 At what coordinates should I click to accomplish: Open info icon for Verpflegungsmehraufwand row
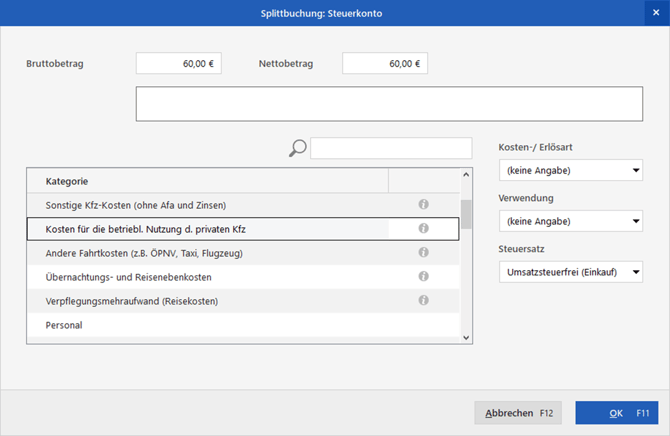click(x=423, y=300)
